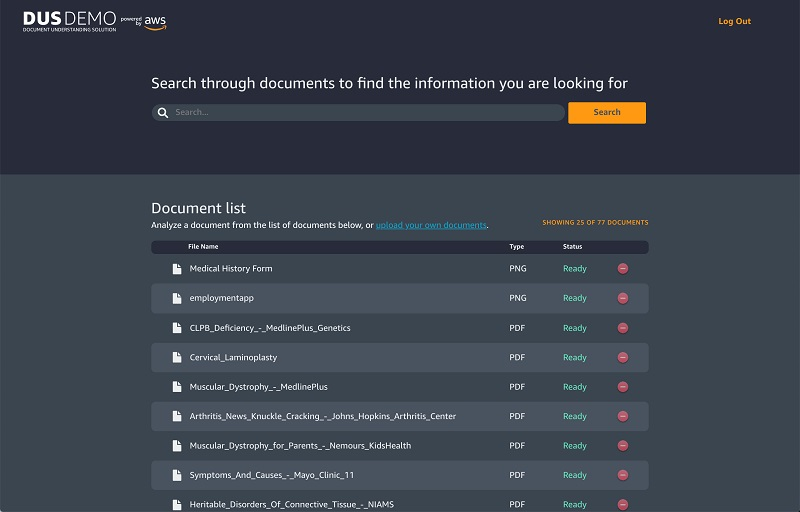Click file icon for Symptoms_And_Causes document
The height and width of the screenshot is (512, 800).
(x=177, y=475)
